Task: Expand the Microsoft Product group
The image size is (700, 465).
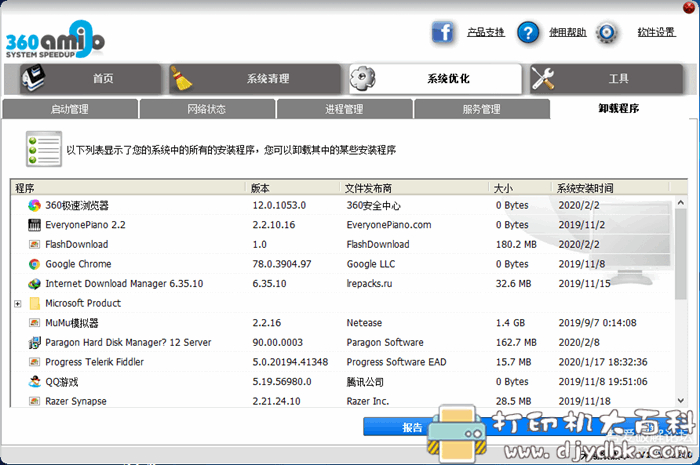Action: tap(17, 304)
